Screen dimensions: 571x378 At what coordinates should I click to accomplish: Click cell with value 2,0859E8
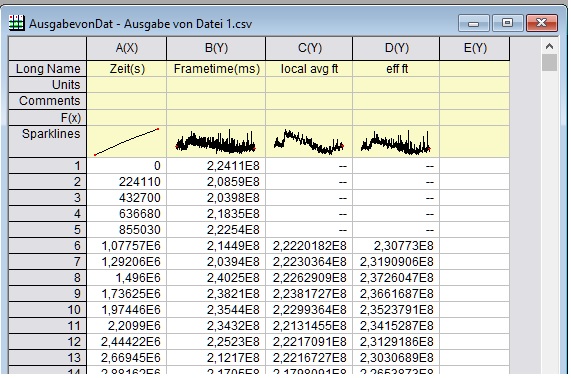pos(216,182)
